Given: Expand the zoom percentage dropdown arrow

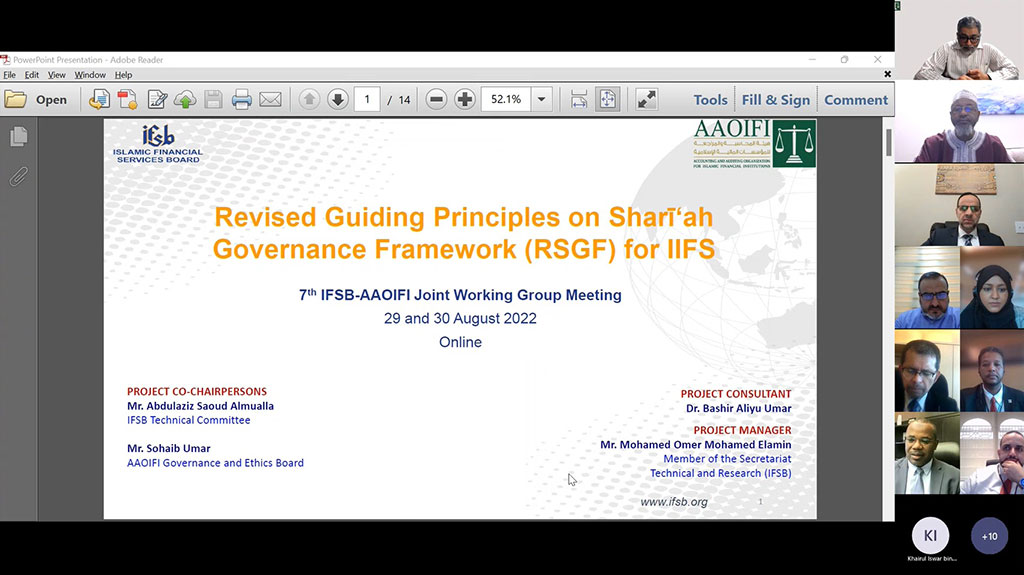Looking at the screenshot, I should point(541,99).
